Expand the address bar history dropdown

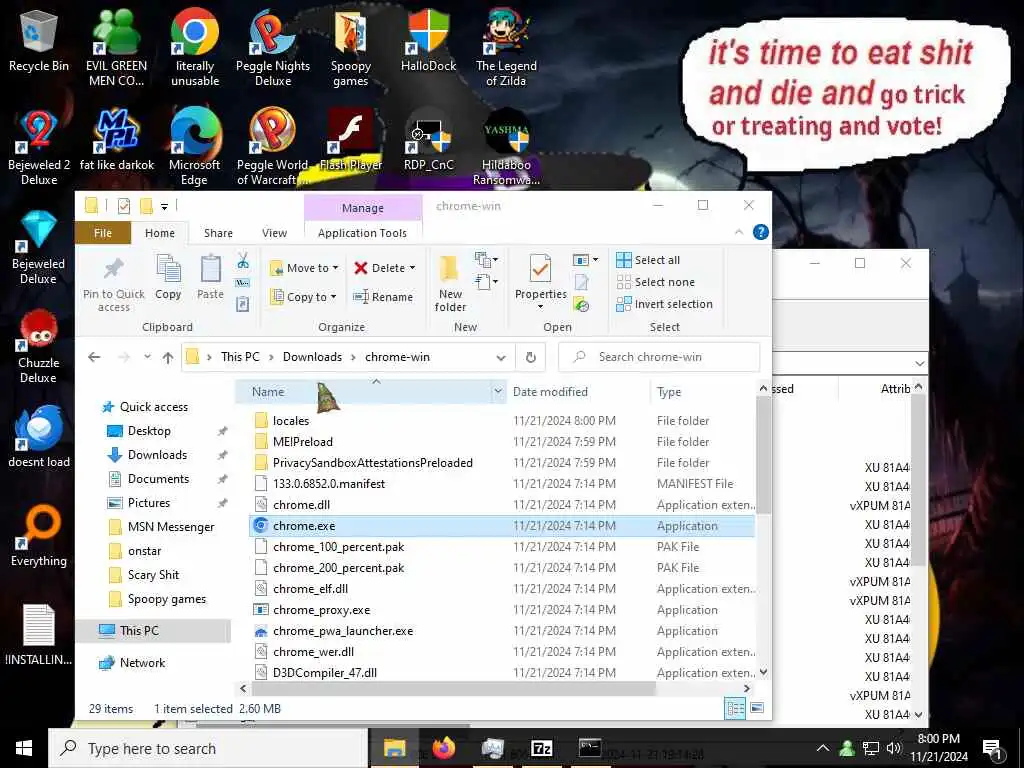point(501,357)
